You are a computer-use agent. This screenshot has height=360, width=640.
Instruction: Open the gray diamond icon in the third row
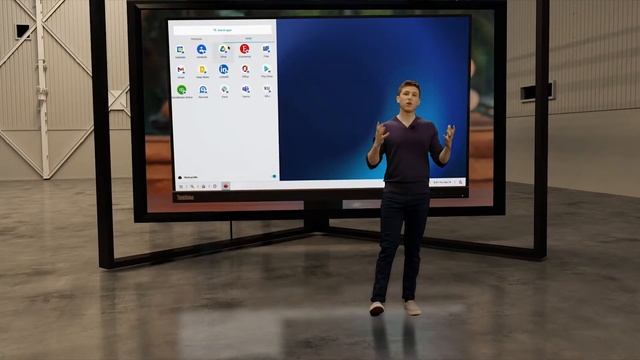pos(224,89)
